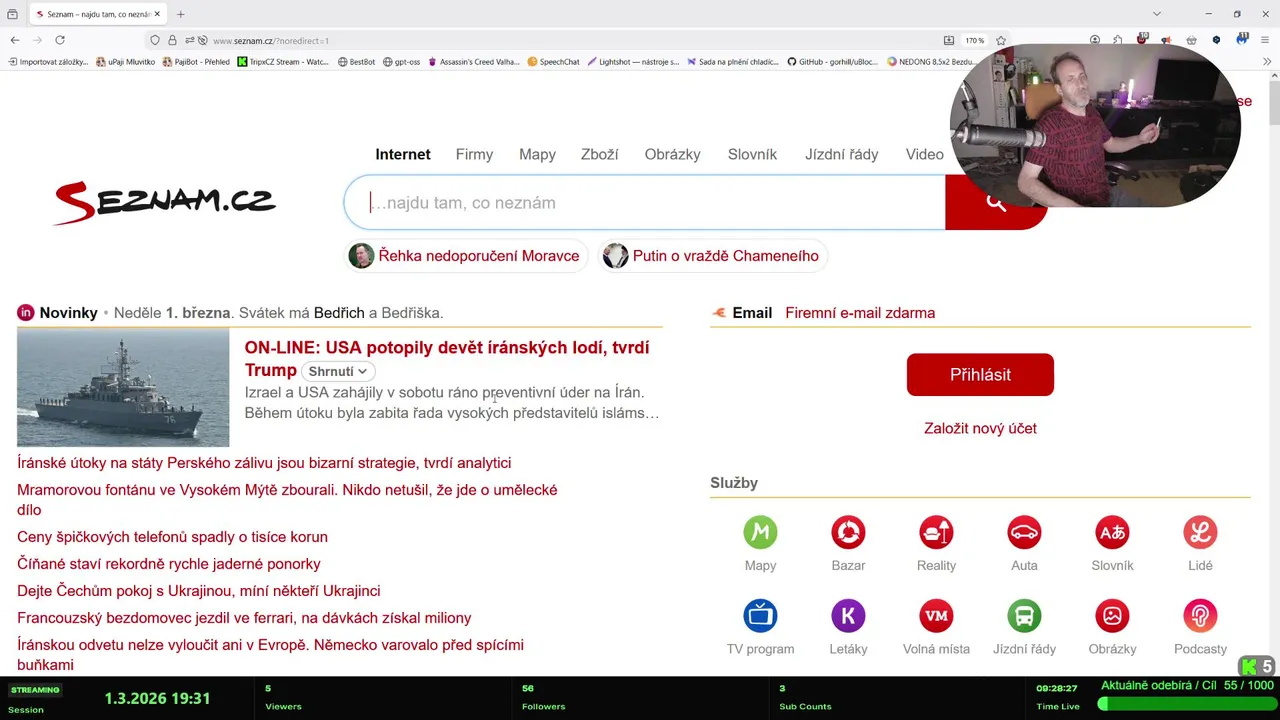Go back with browser back arrow

[x=15, y=40]
